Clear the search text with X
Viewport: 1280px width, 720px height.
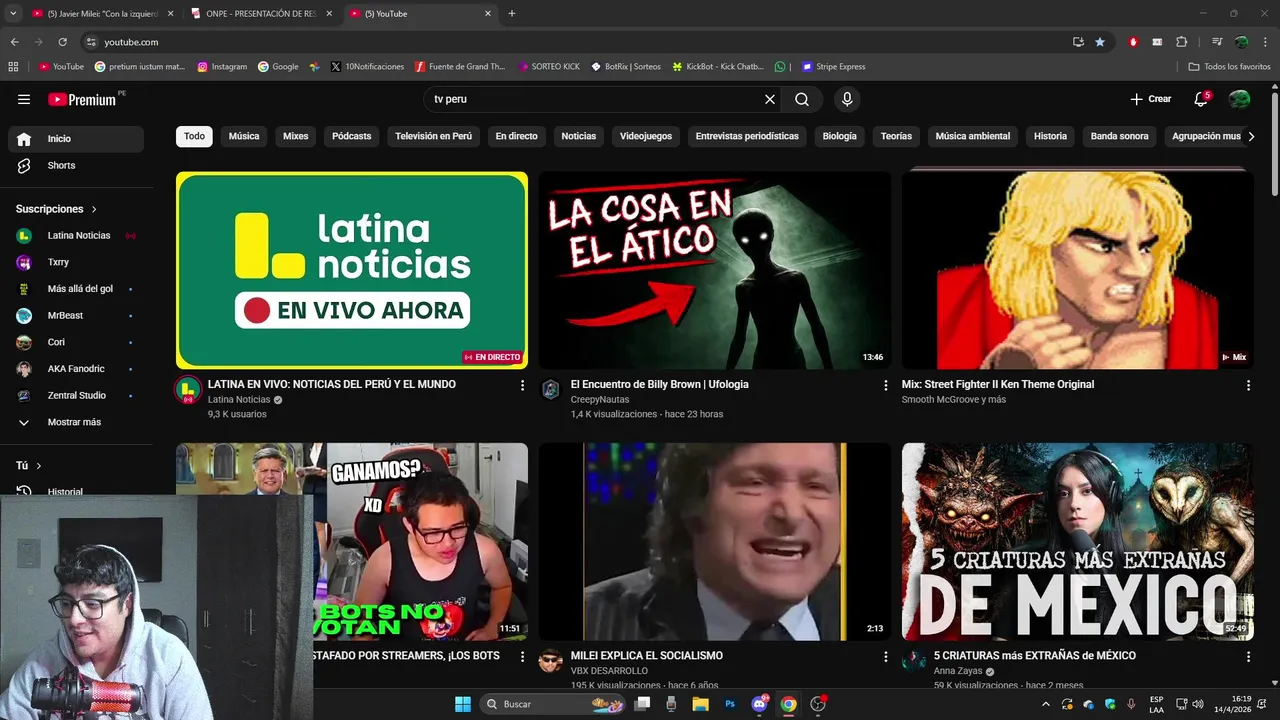coord(770,99)
